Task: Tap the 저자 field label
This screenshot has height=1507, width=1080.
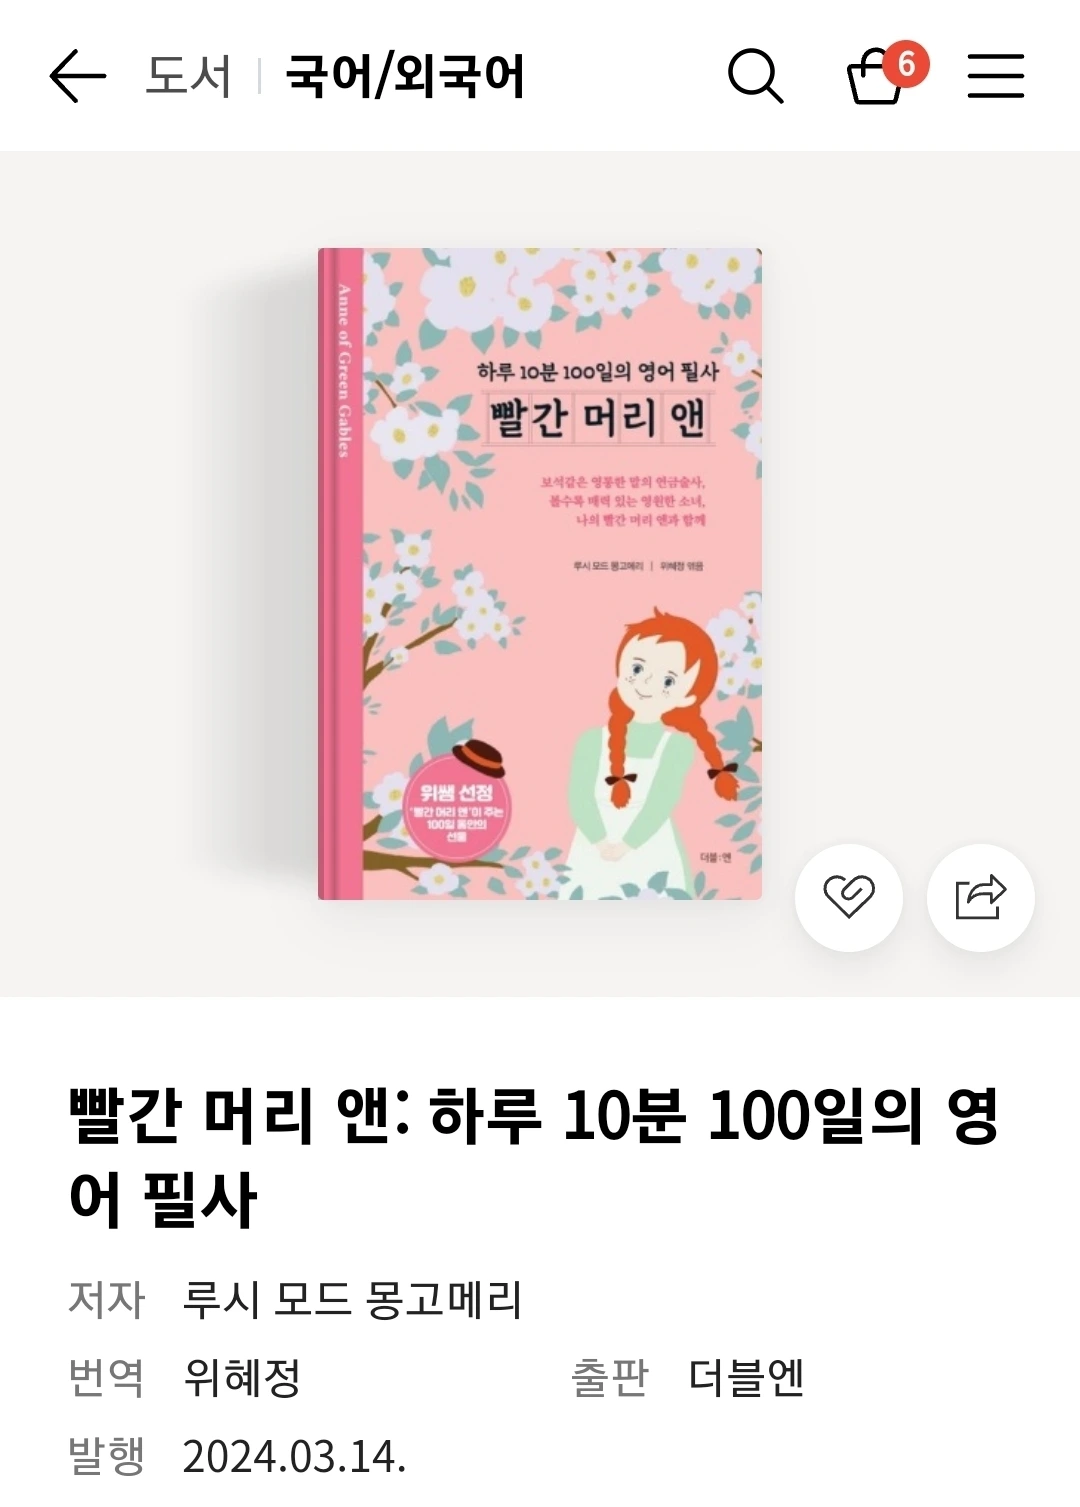Action: pyautogui.click(x=106, y=1300)
